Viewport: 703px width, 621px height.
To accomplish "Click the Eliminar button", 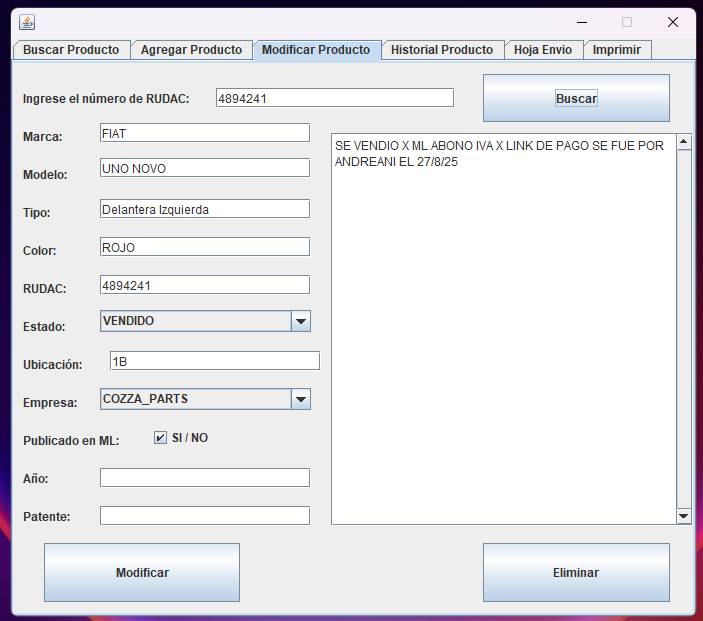I will (x=576, y=573).
